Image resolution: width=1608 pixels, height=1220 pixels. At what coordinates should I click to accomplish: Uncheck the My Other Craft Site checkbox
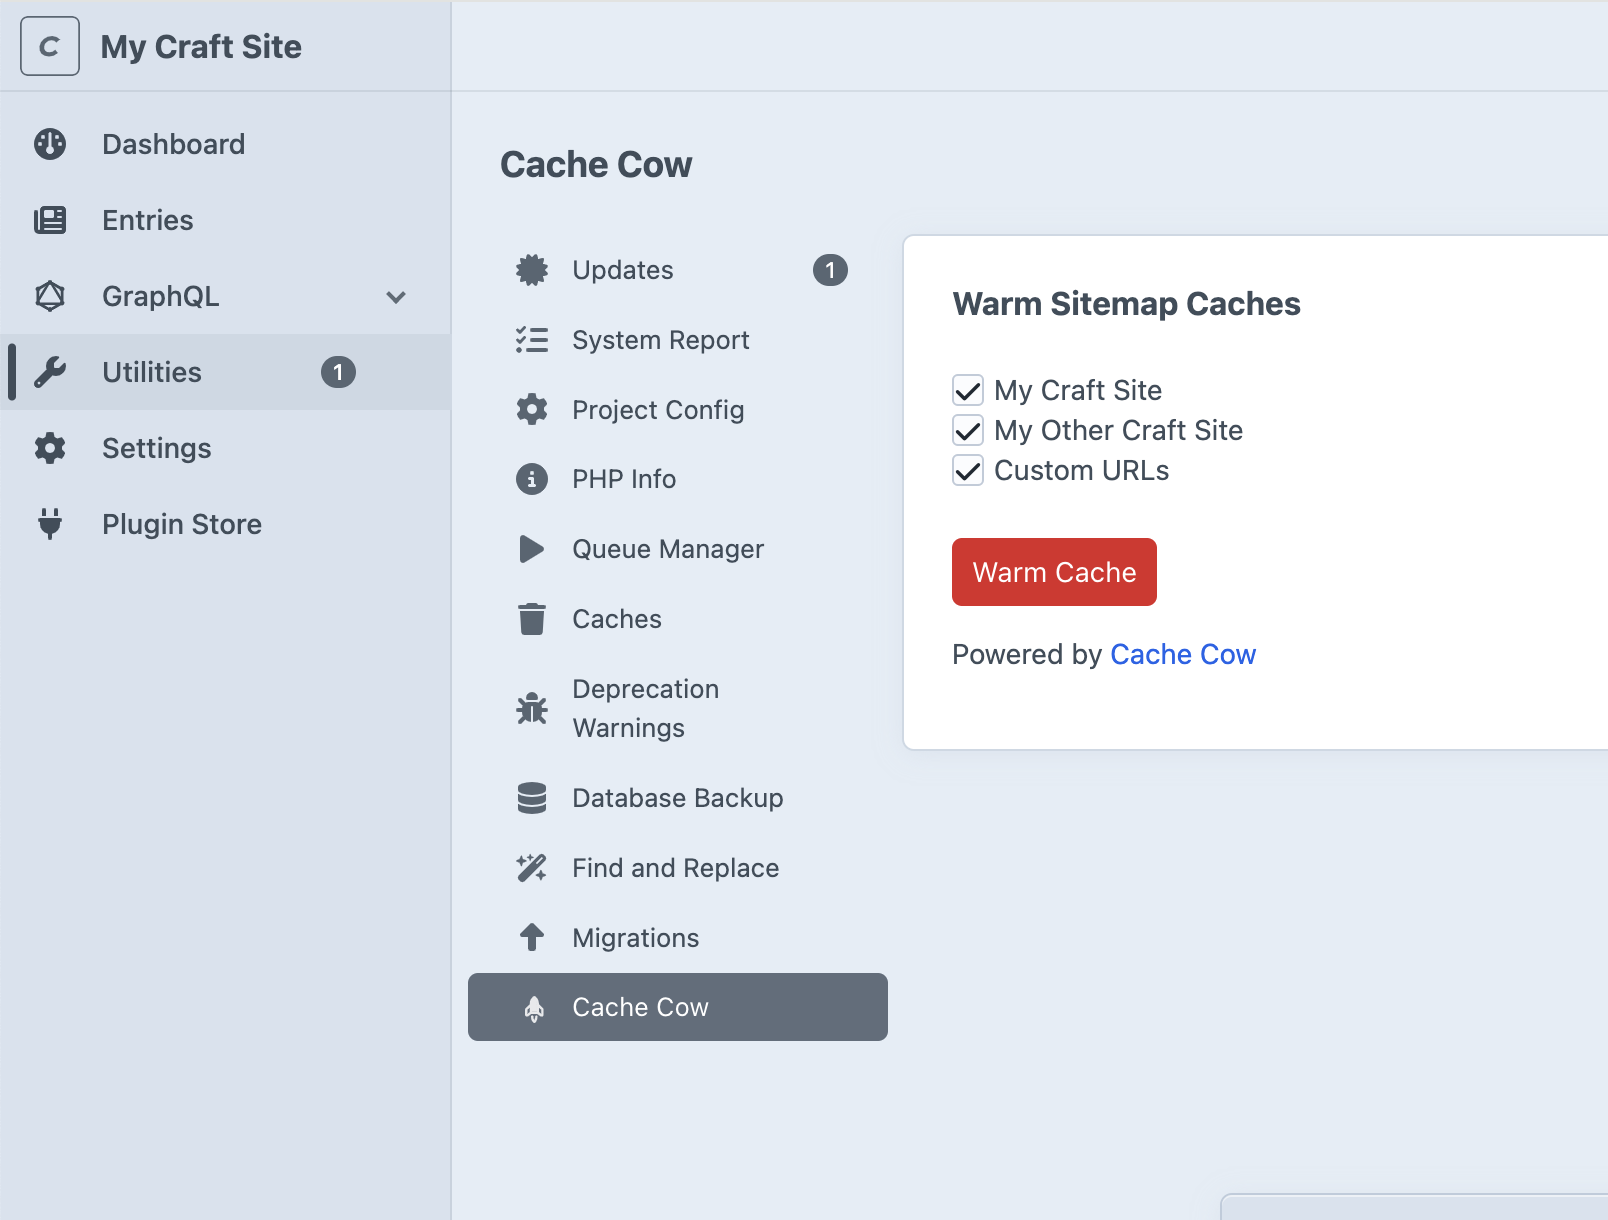[968, 430]
